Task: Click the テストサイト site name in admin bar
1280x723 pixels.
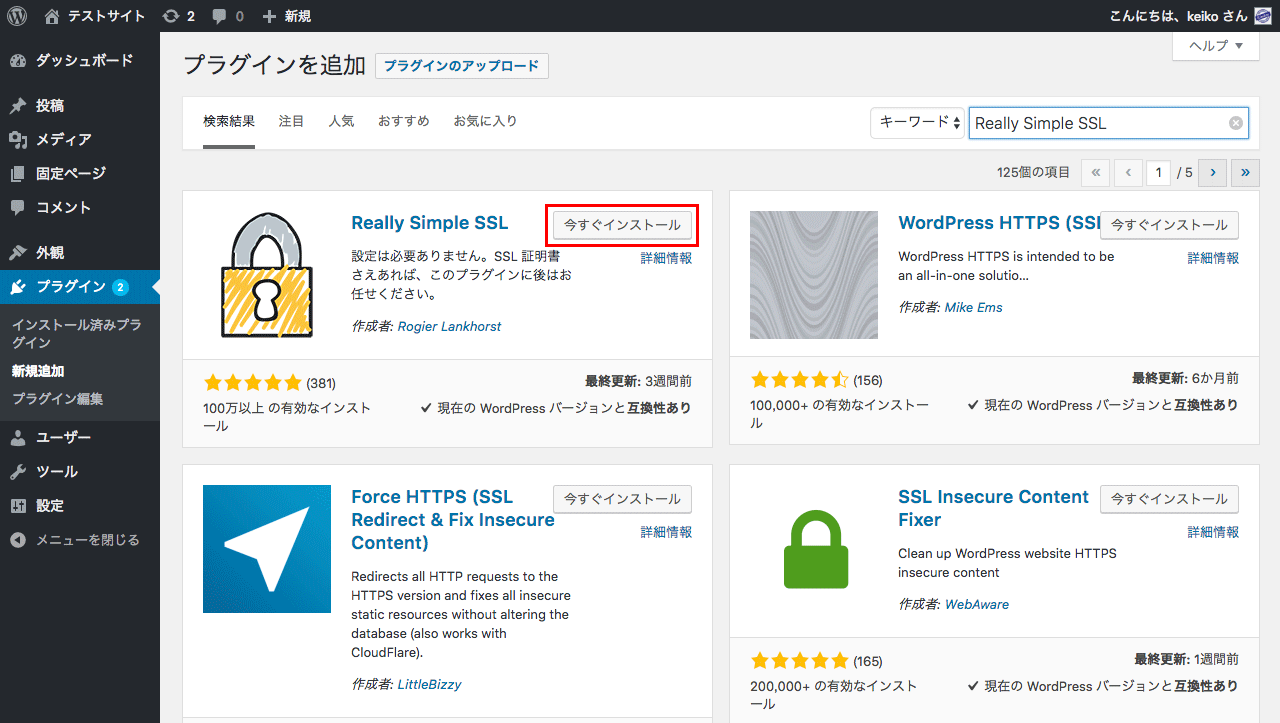Action: point(106,16)
